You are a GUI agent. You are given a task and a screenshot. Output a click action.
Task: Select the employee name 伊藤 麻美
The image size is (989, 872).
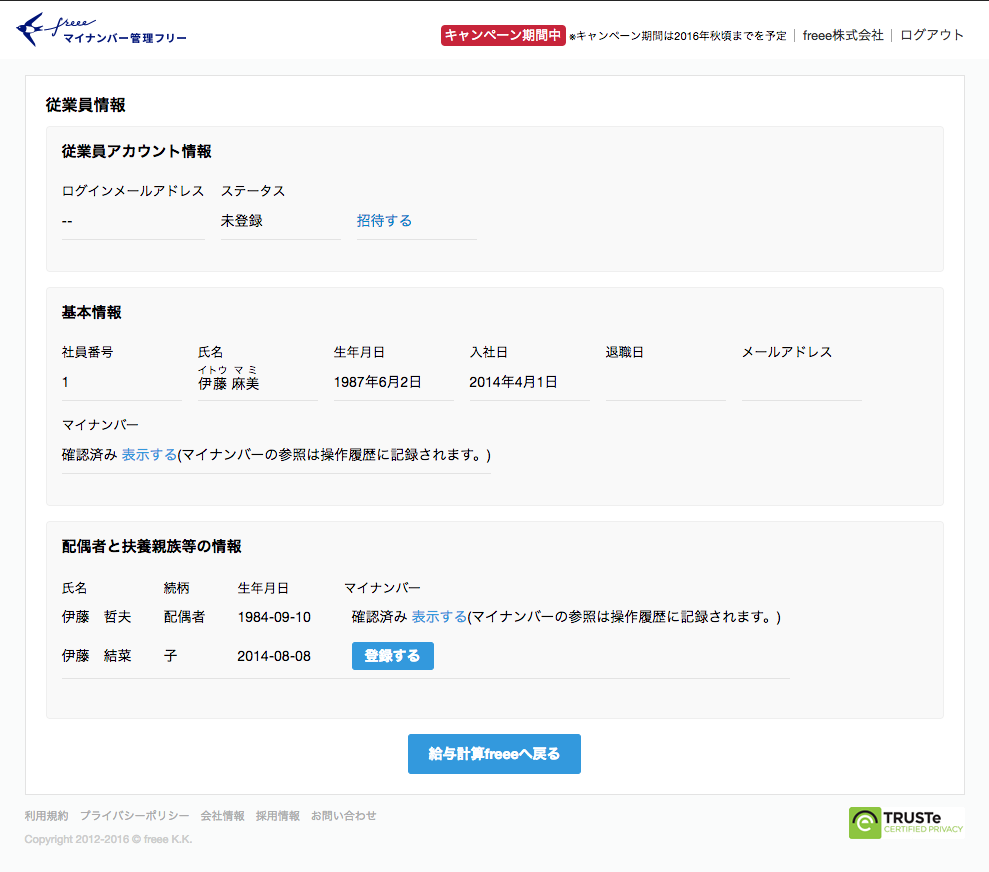(229, 383)
